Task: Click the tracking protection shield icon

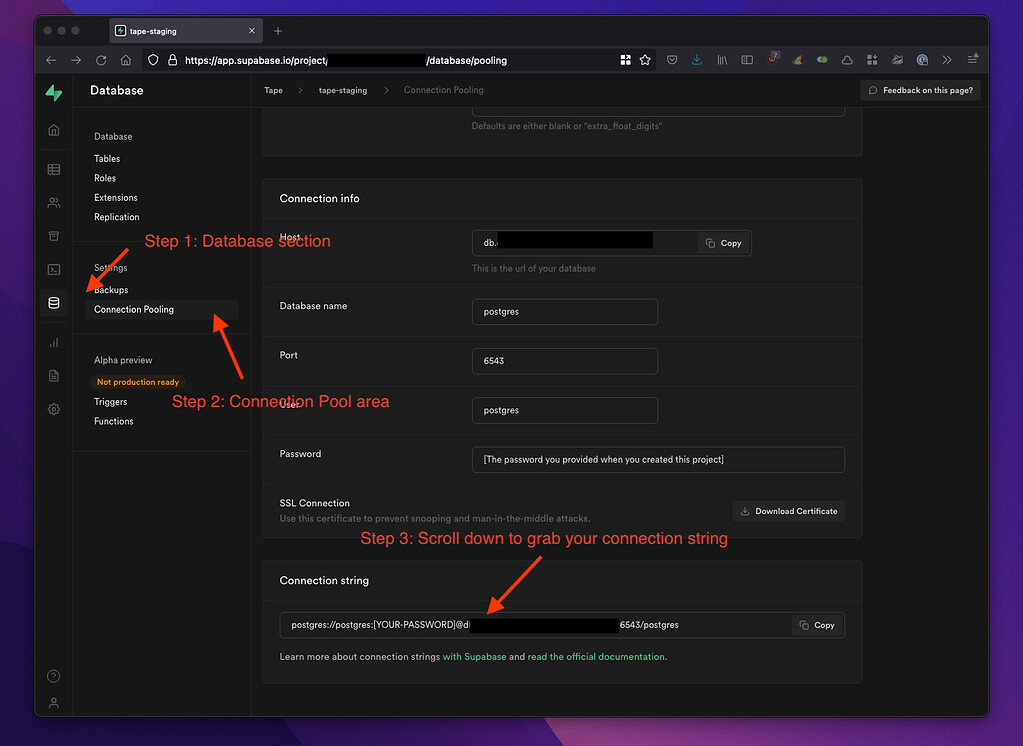Action: click(153, 60)
